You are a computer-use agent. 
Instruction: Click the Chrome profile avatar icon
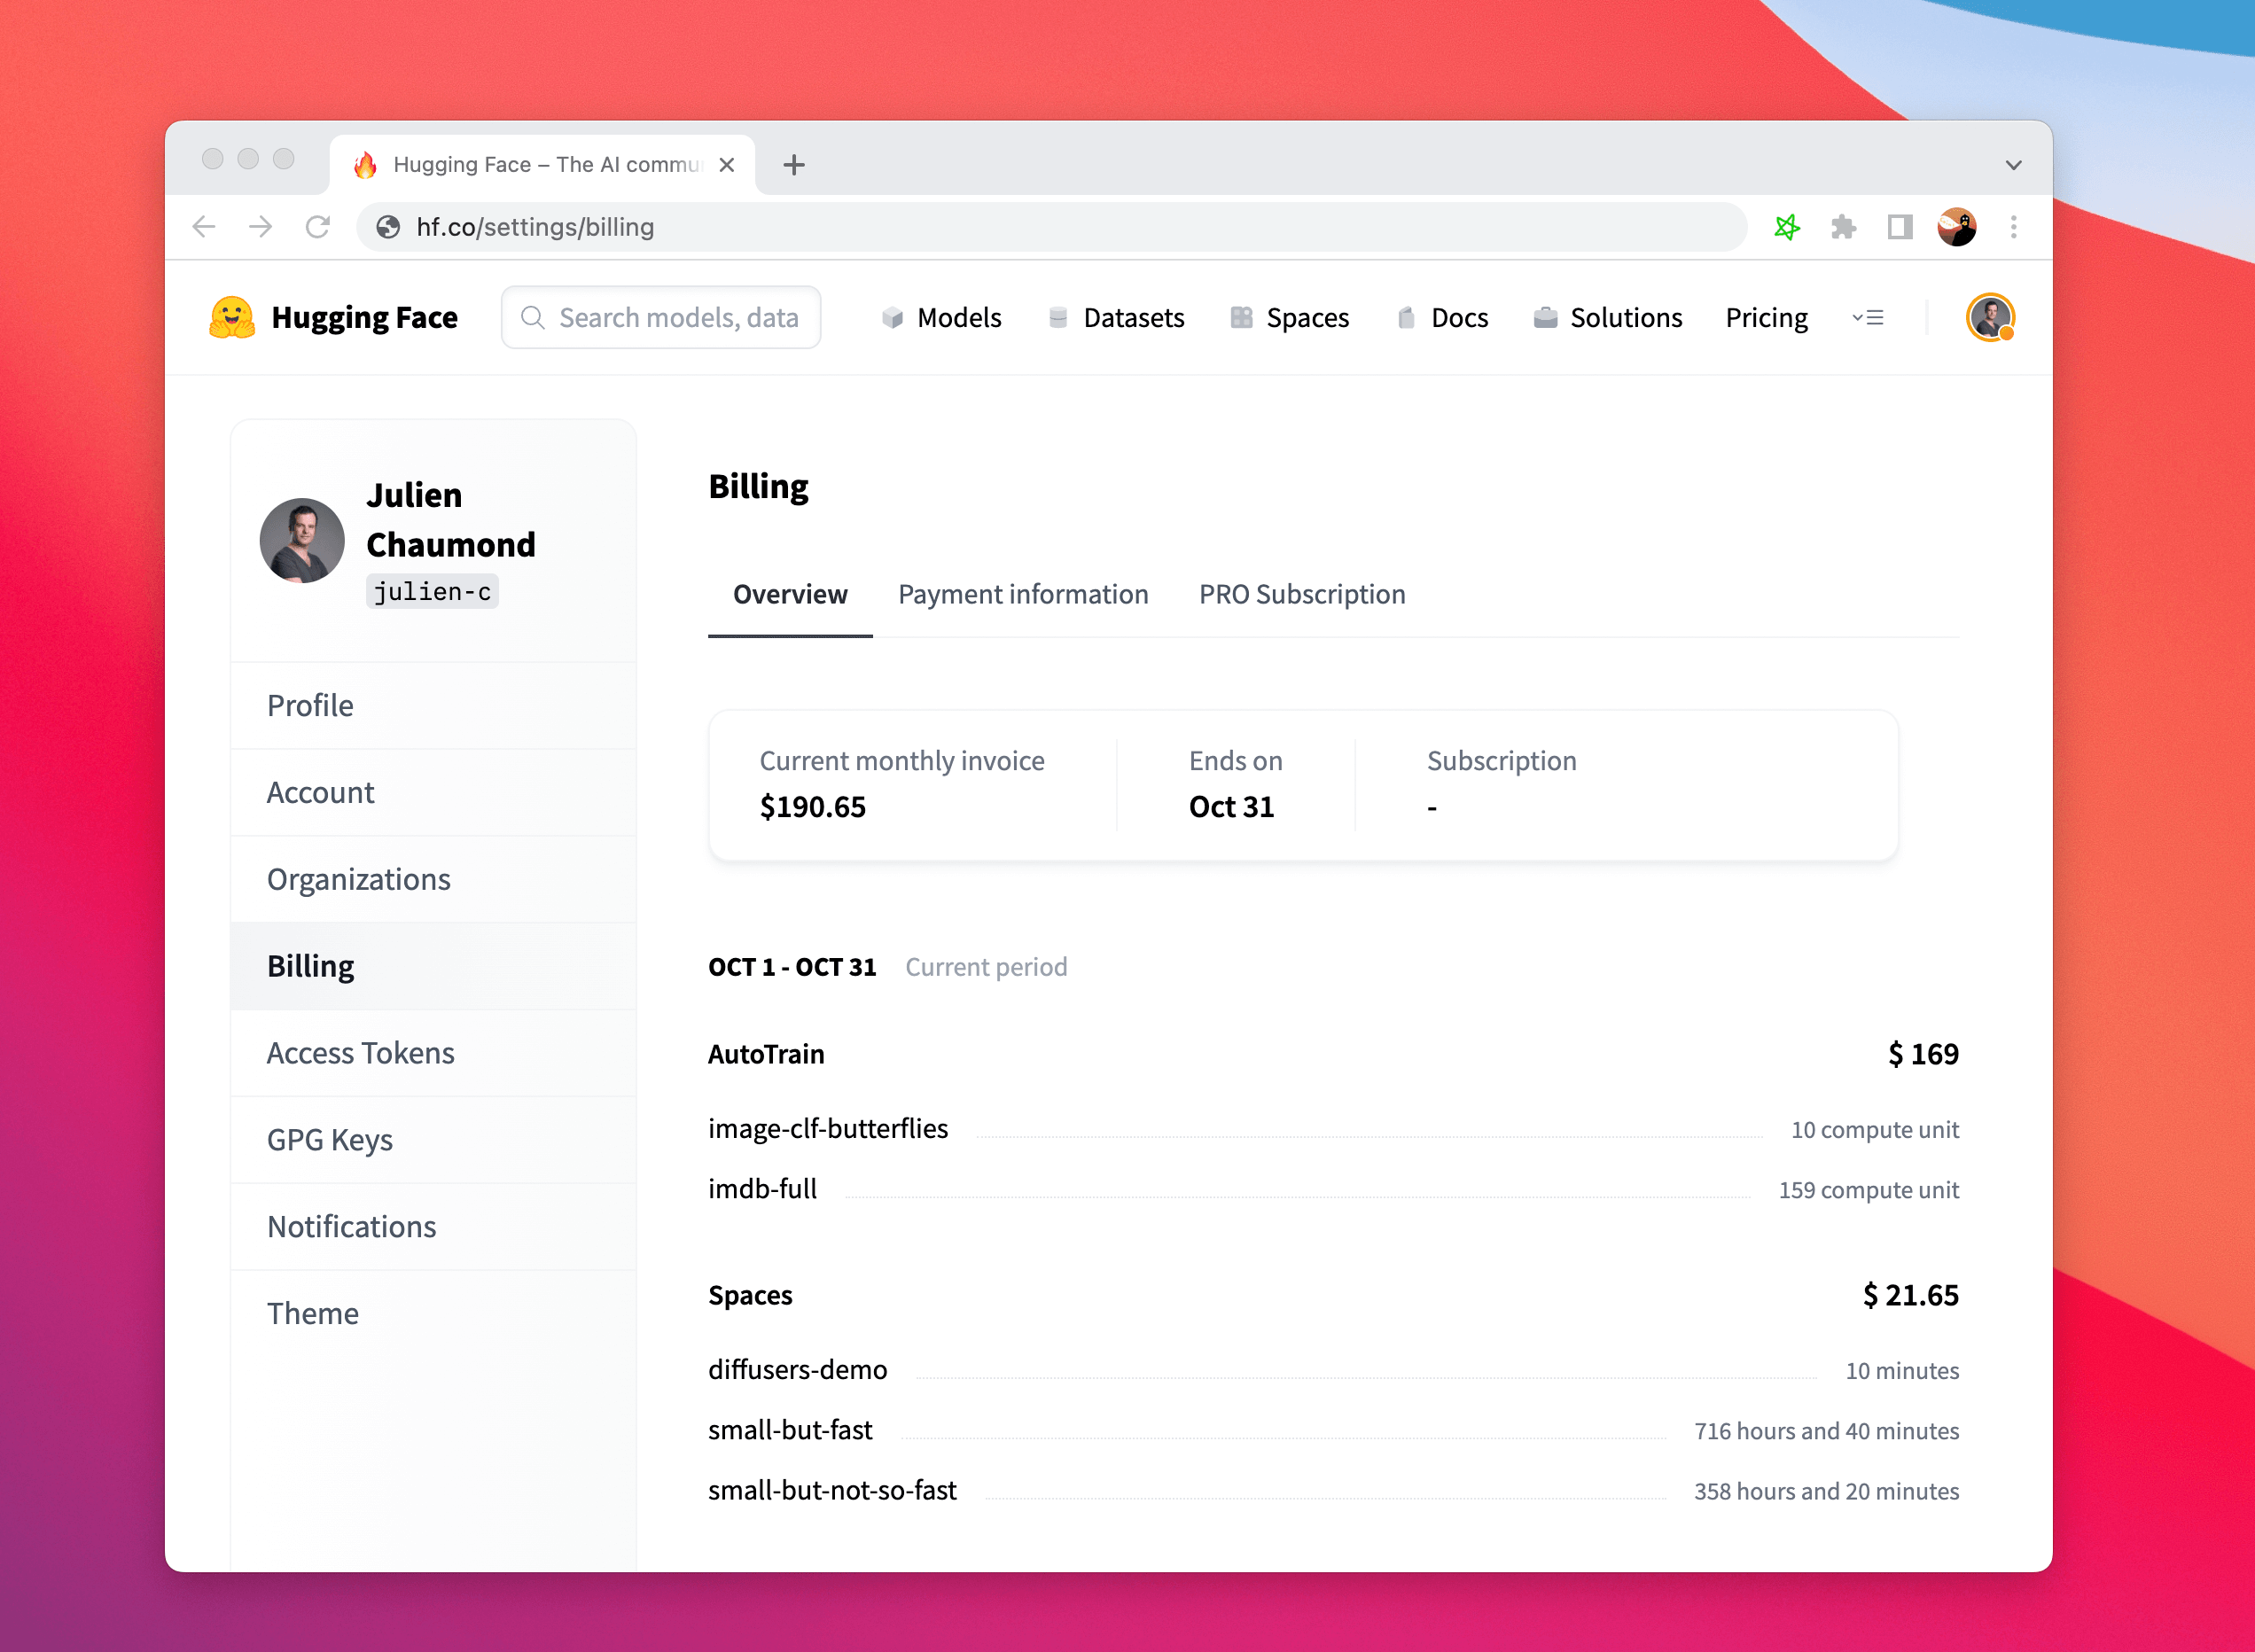coord(1956,227)
